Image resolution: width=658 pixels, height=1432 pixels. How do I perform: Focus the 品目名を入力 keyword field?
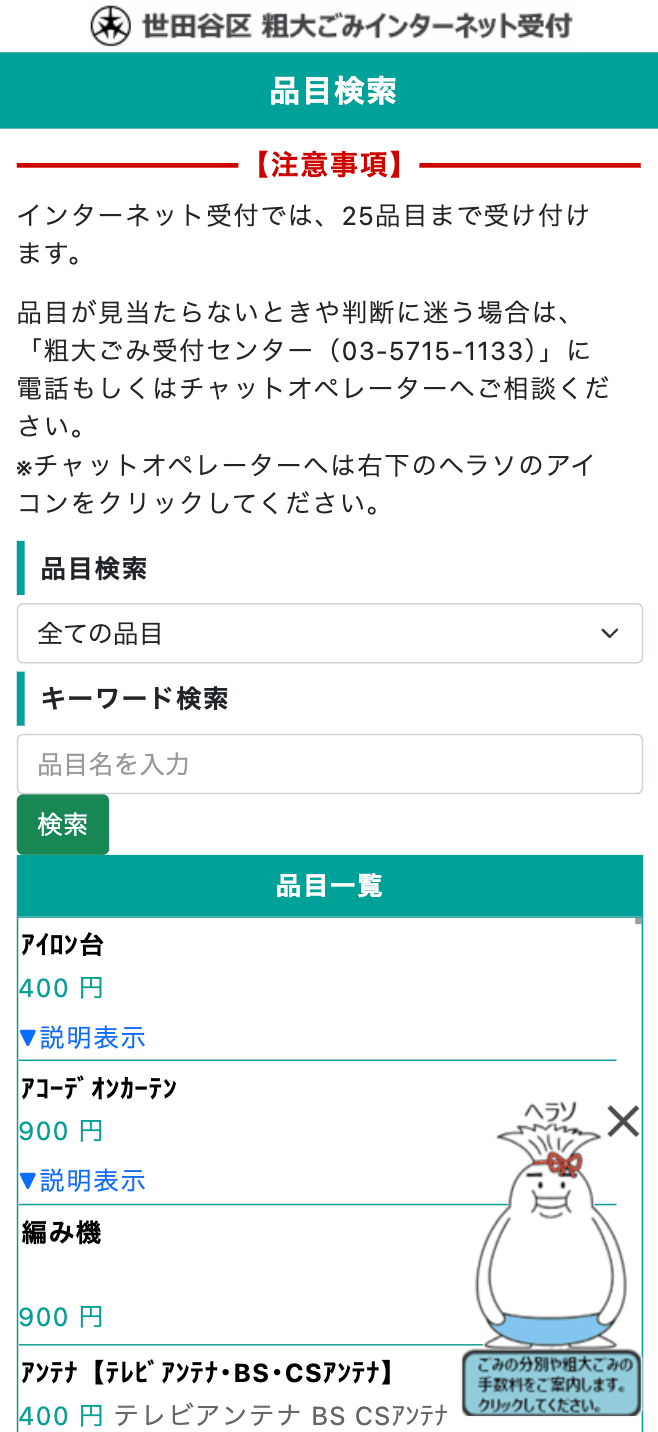(329, 765)
